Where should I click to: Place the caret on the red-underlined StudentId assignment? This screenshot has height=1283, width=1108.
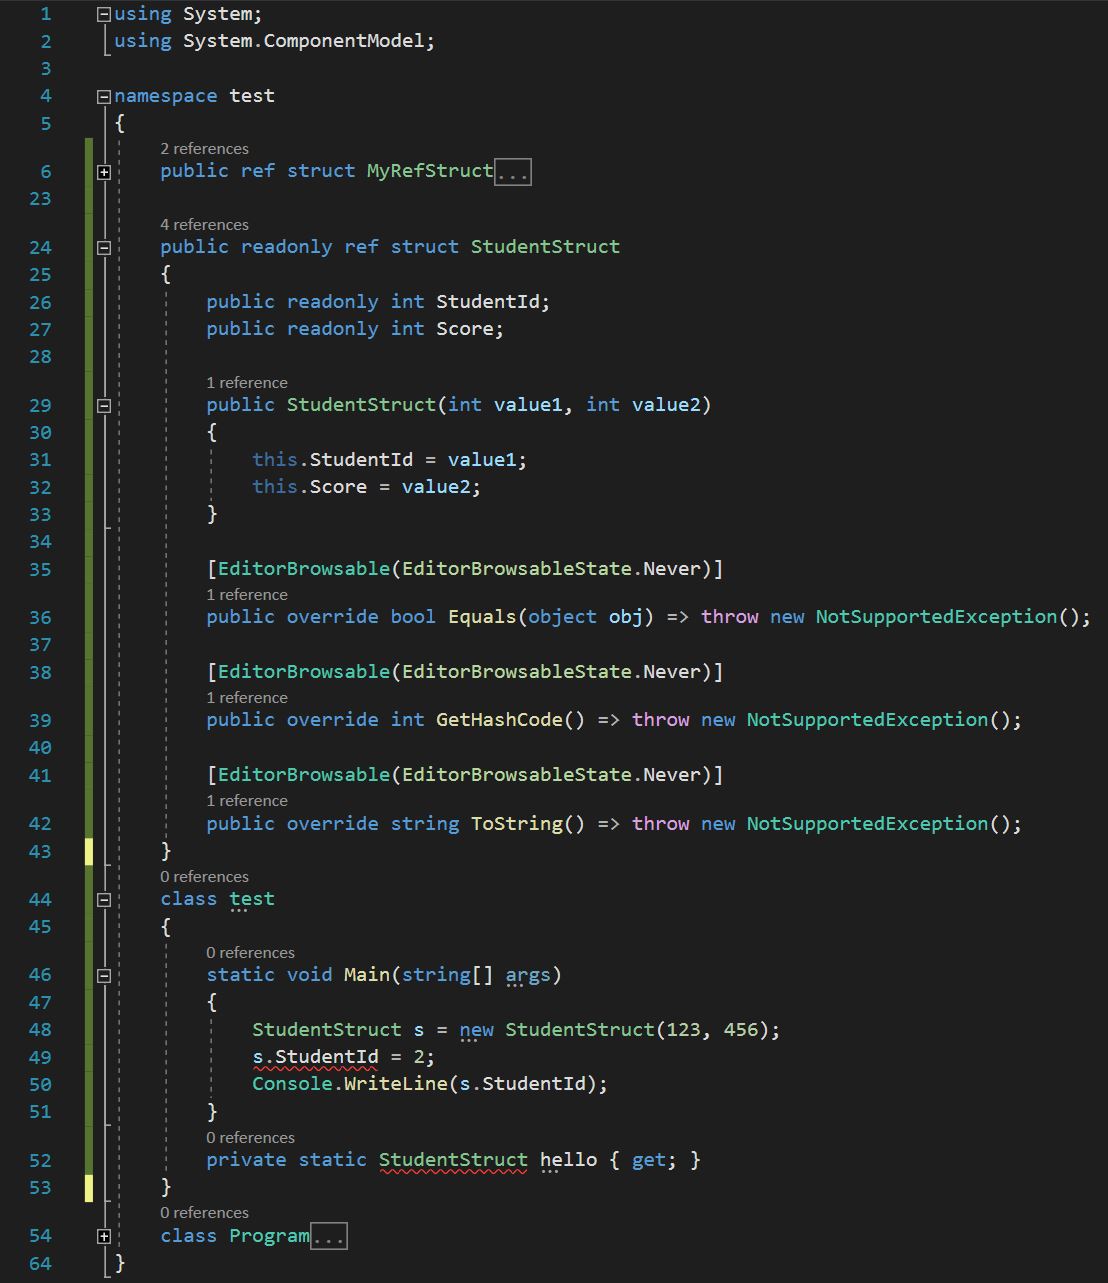pyautogui.click(x=316, y=1056)
